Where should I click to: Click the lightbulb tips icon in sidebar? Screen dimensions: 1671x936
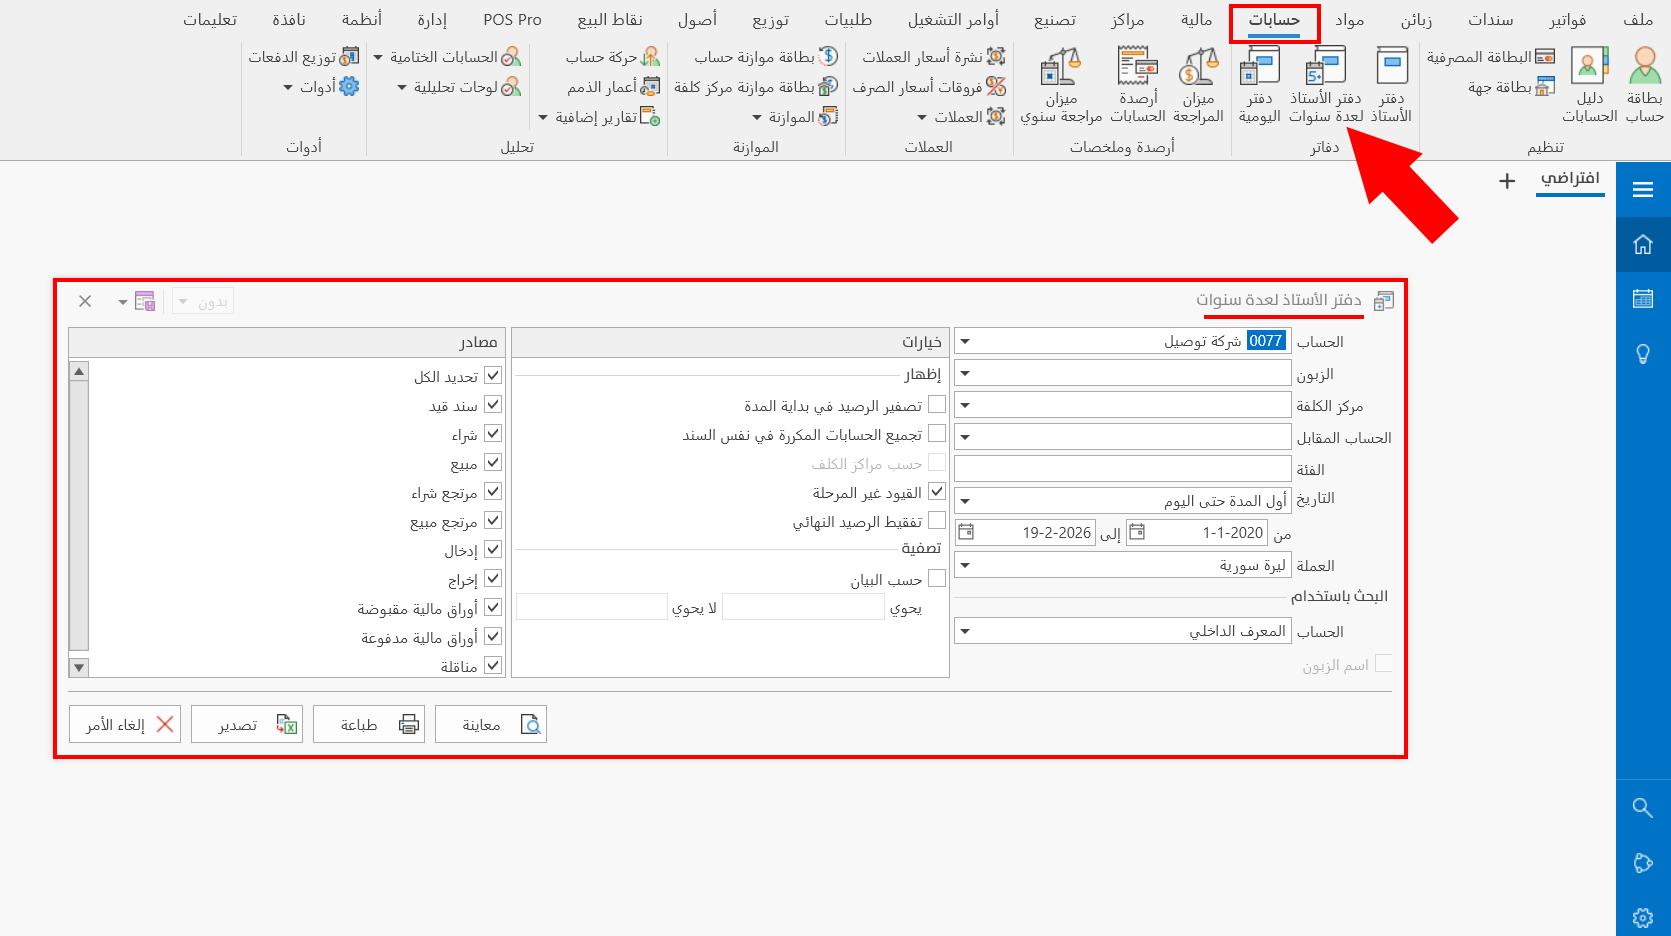(1643, 353)
